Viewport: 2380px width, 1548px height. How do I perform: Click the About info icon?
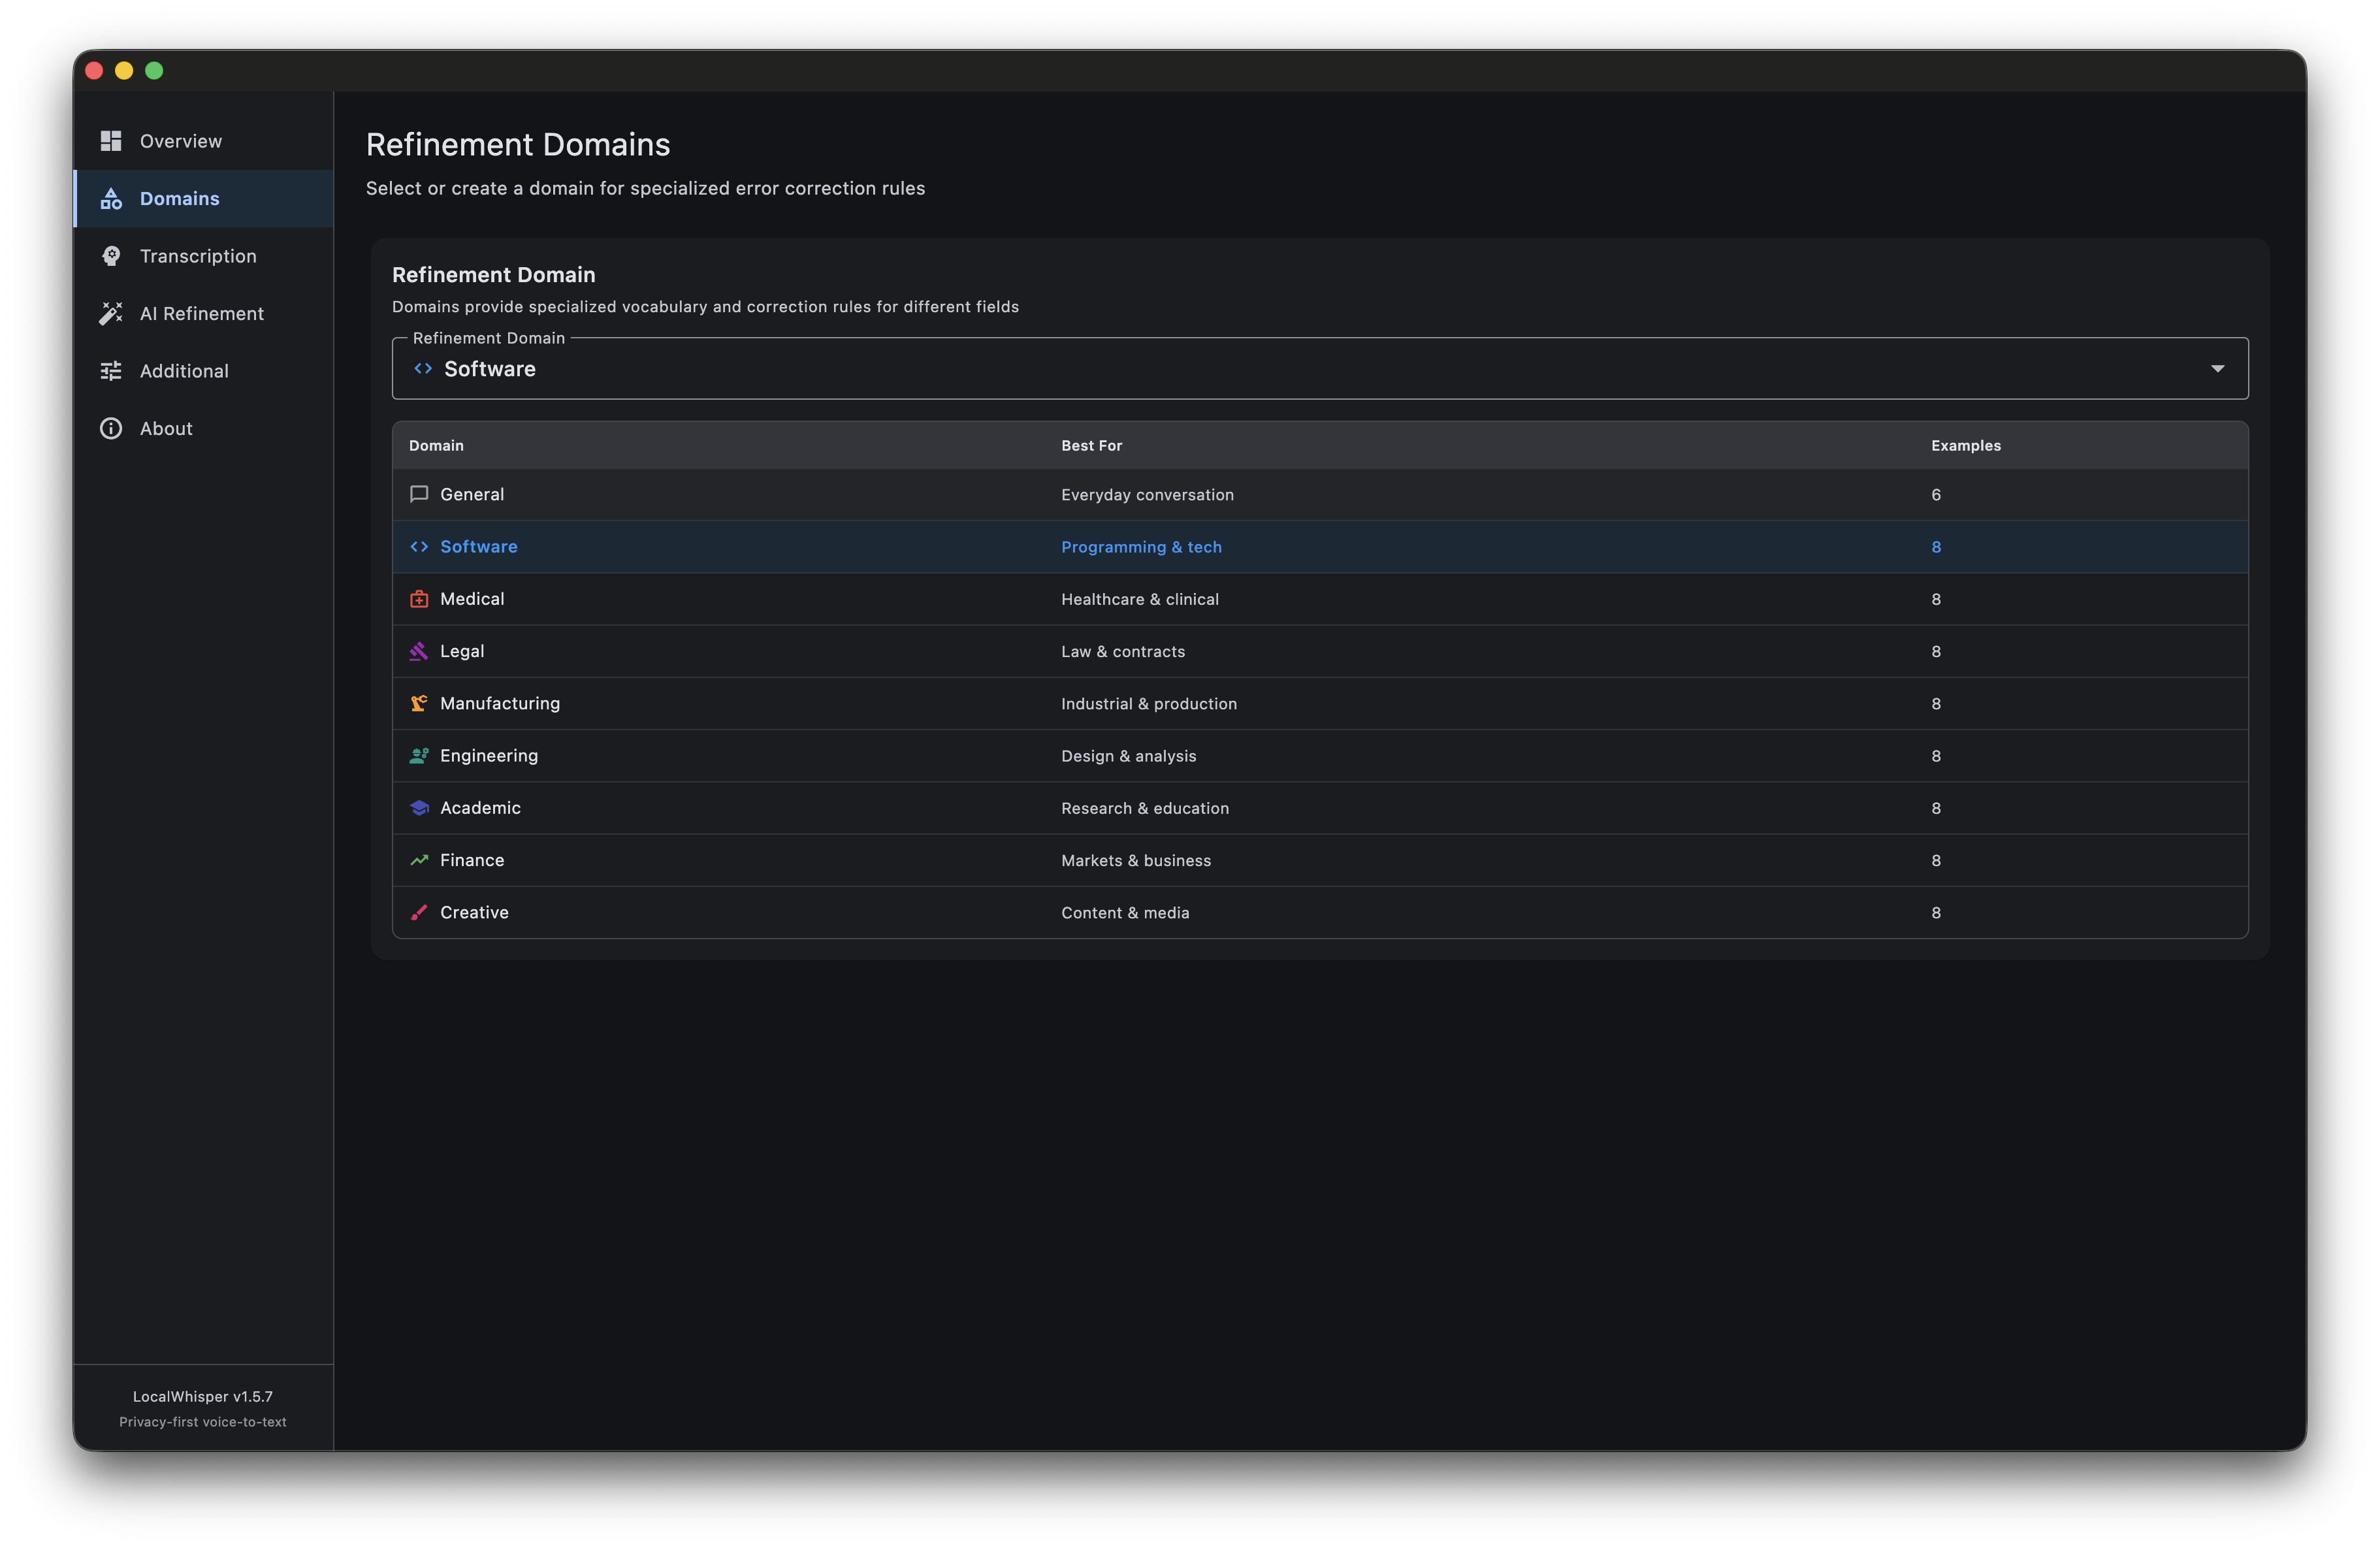pos(111,428)
